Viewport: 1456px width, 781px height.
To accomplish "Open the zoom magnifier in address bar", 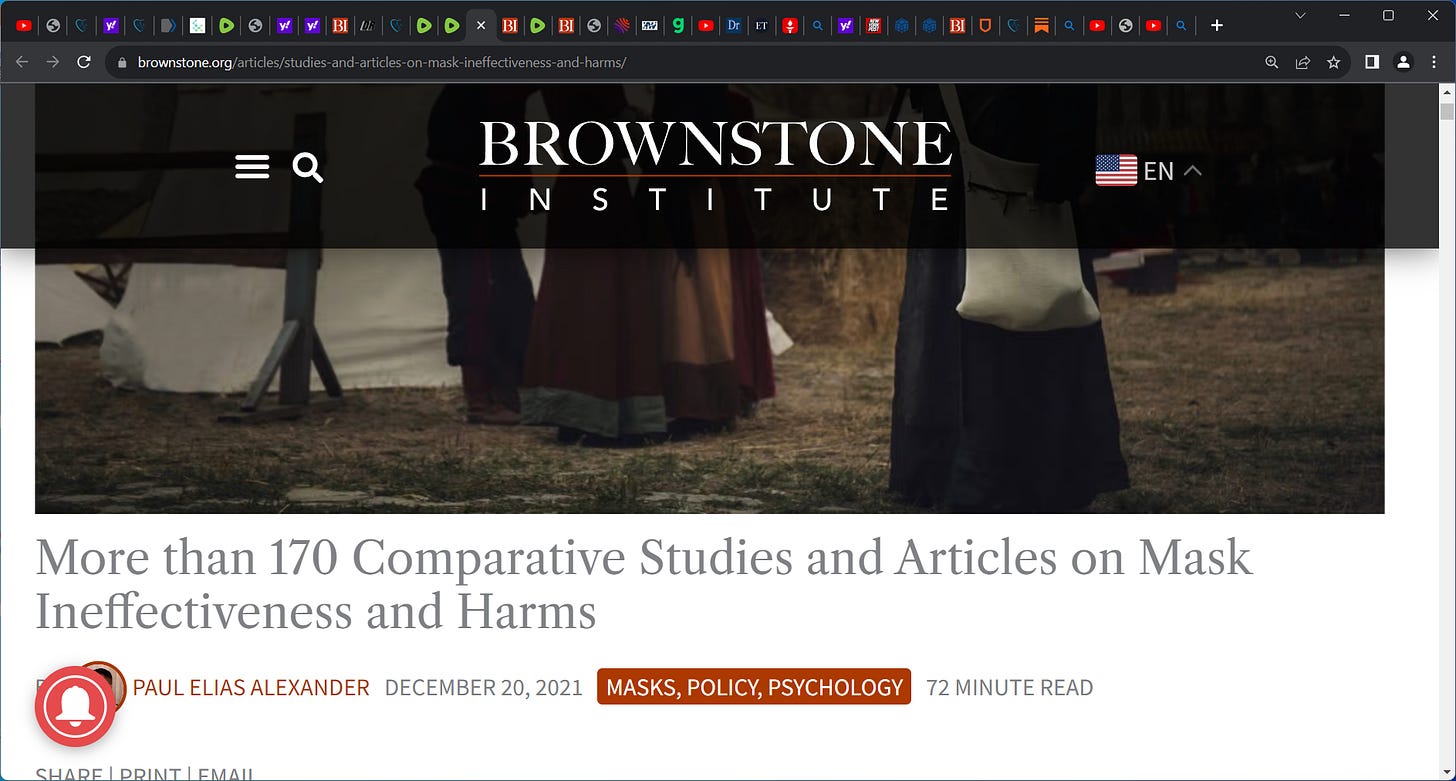I will pyautogui.click(x=1271, y=62).
